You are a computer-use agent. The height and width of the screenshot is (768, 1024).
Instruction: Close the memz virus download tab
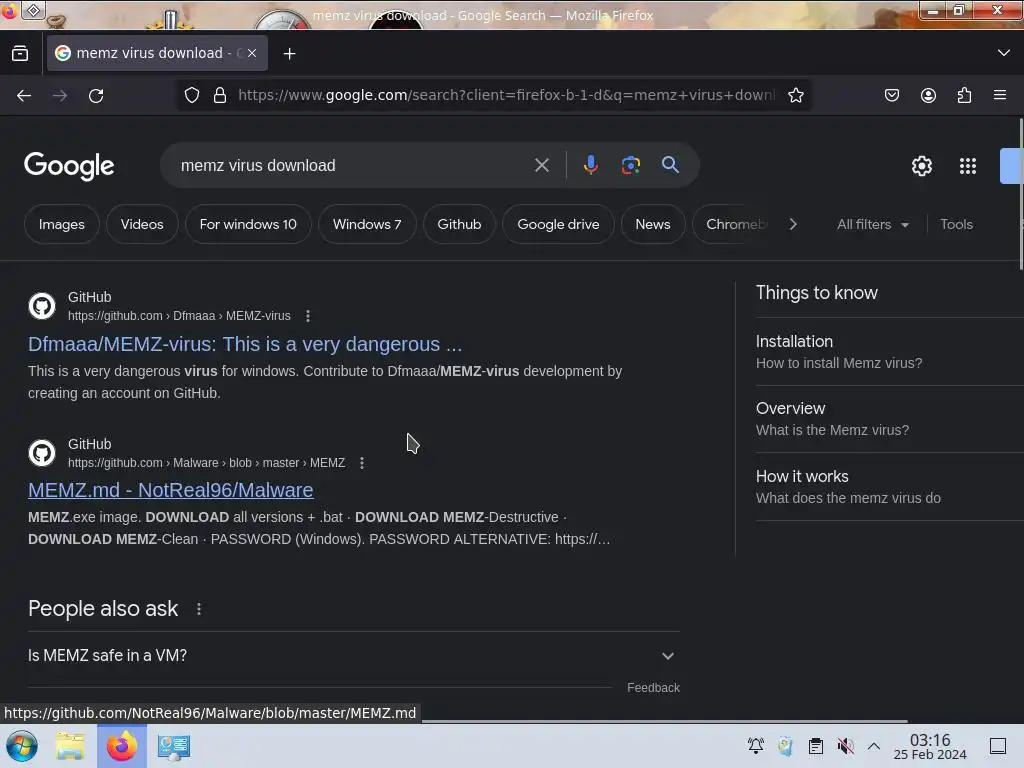252,53
